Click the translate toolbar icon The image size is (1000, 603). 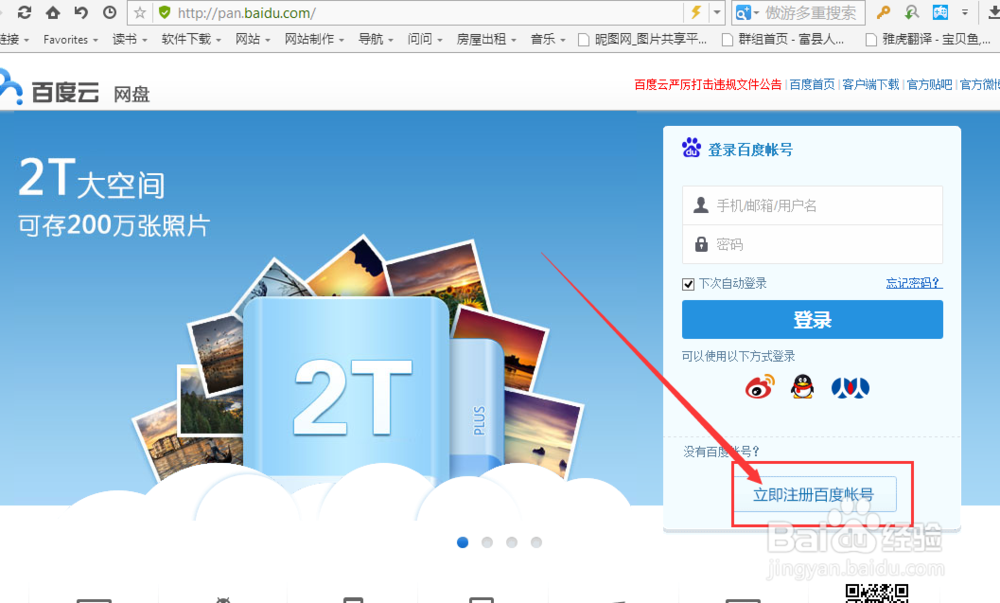tap(941, 12)
